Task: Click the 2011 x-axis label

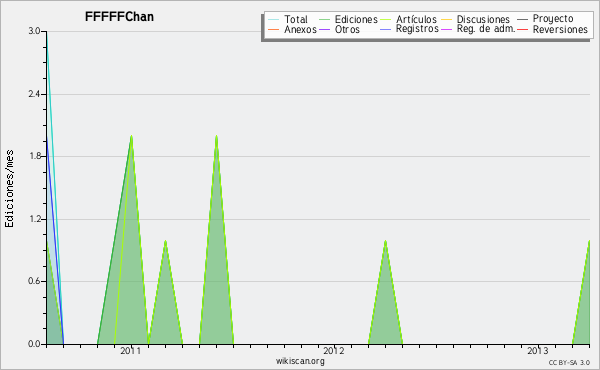Action: (131, 350)
